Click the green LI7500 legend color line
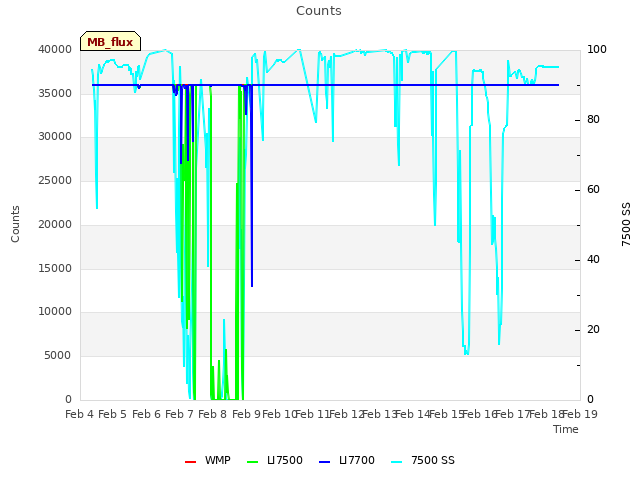 coord(253,462)
